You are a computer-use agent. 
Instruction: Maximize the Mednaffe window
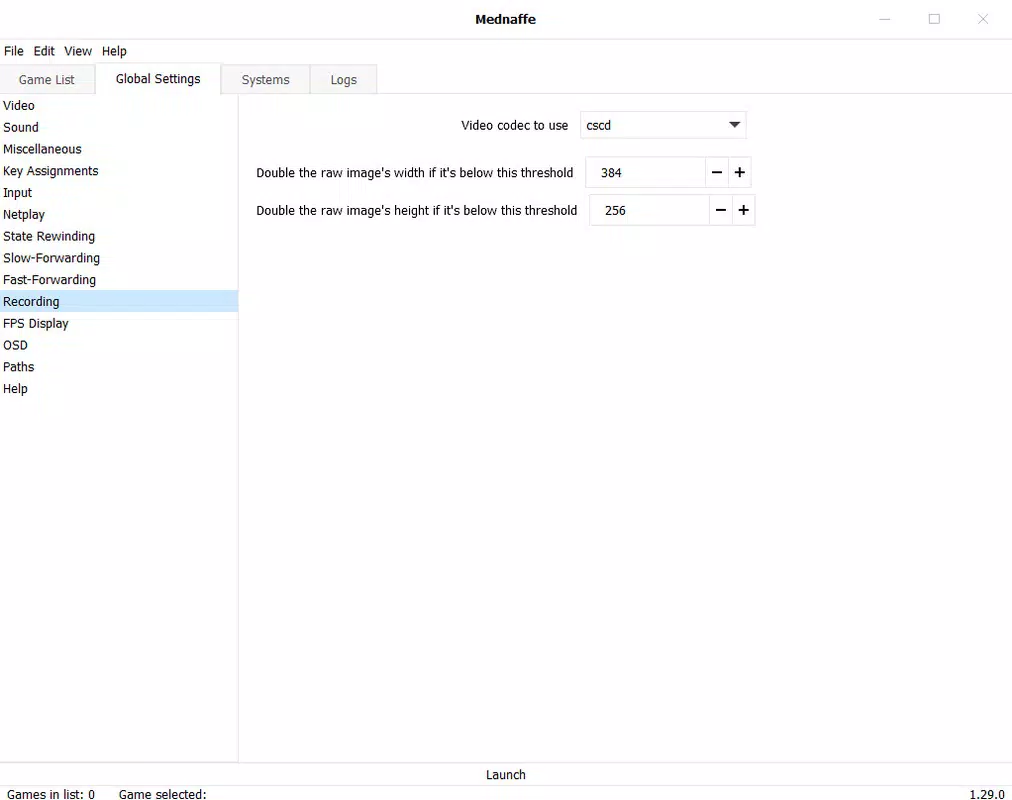[934, 19]
